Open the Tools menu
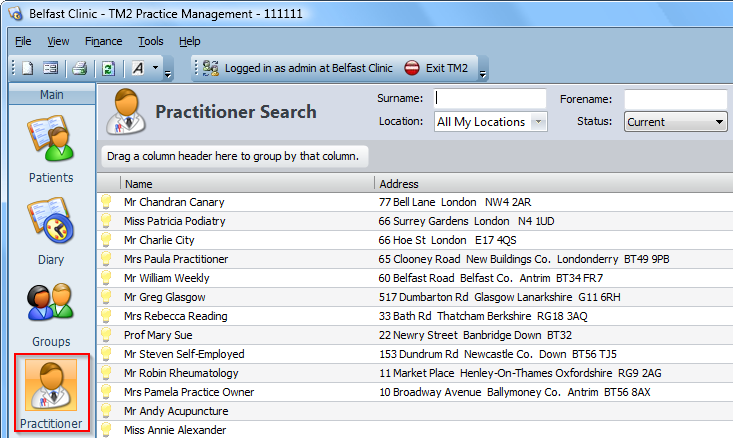The image size is (733, 438). [151, 41]
